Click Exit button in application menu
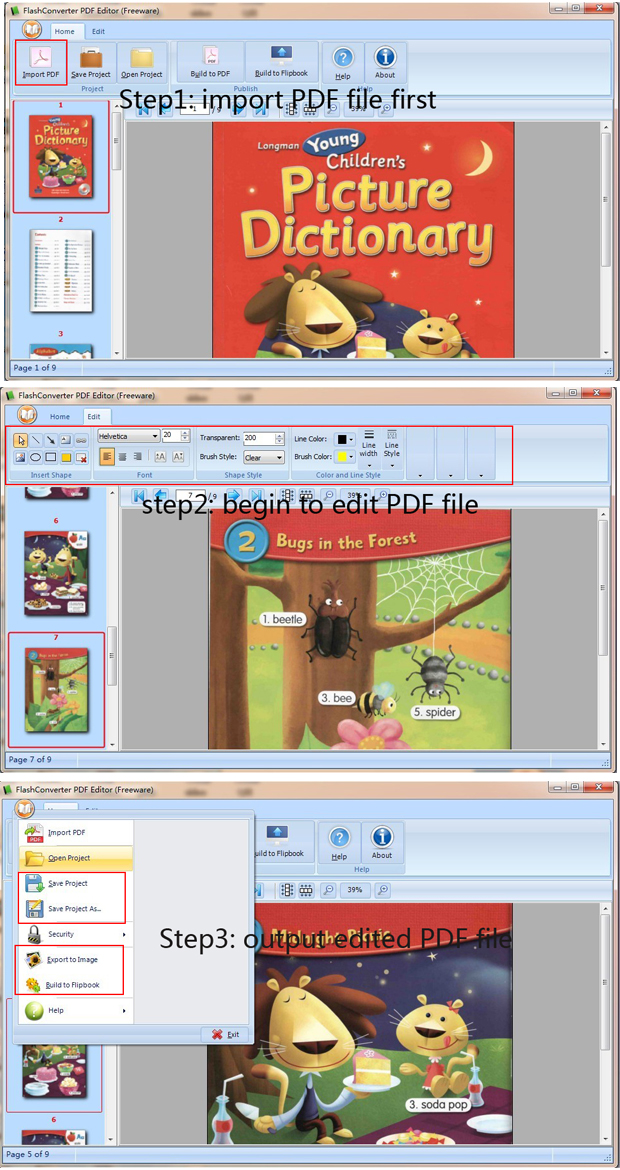The width and height of the screenshot is (620, 1170). 225,1034
